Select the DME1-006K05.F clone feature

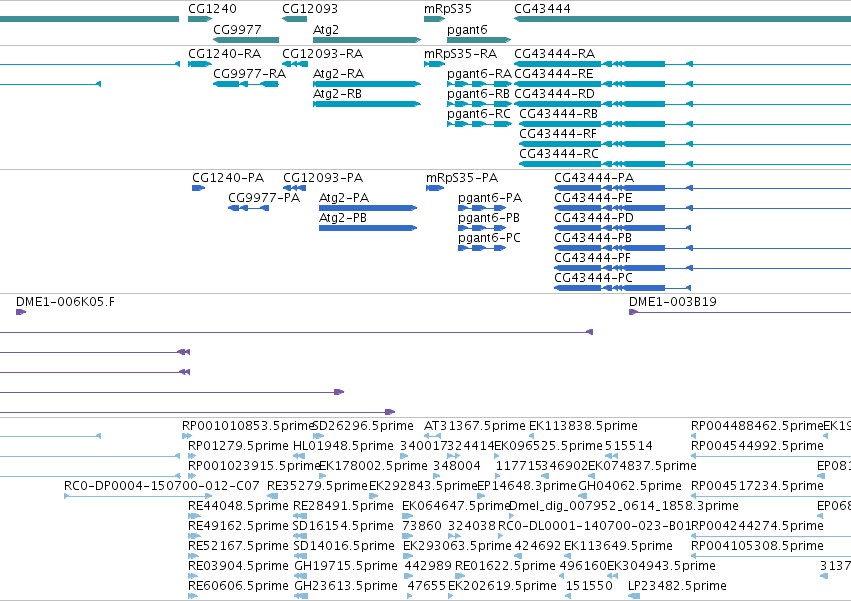21,312
